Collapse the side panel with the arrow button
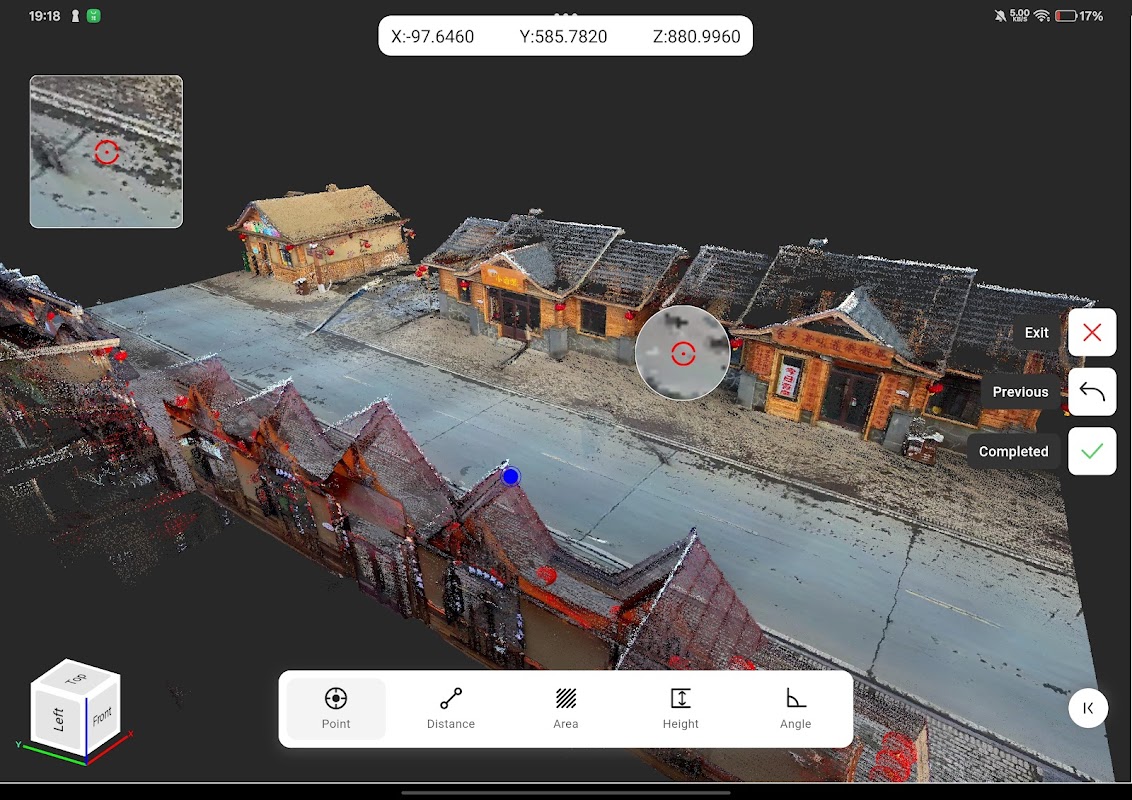 point(1088,708)
